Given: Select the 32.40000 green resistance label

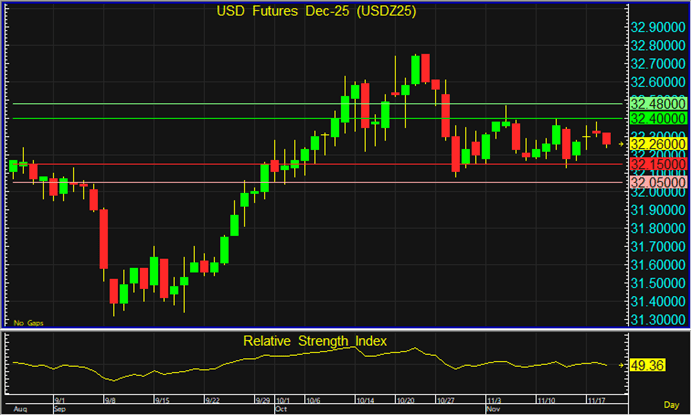Looking at the screenshot, I should click(x=657, y=119).
